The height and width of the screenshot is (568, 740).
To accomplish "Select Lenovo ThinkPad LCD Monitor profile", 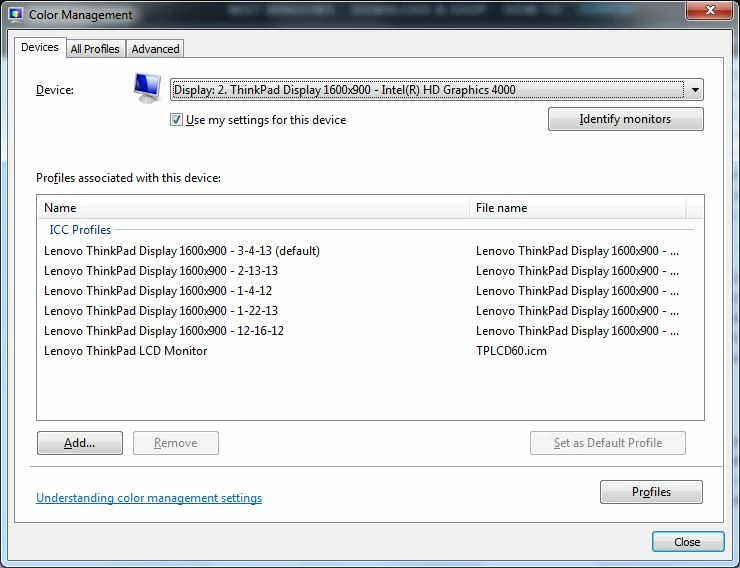I will [x=126, y=351].
